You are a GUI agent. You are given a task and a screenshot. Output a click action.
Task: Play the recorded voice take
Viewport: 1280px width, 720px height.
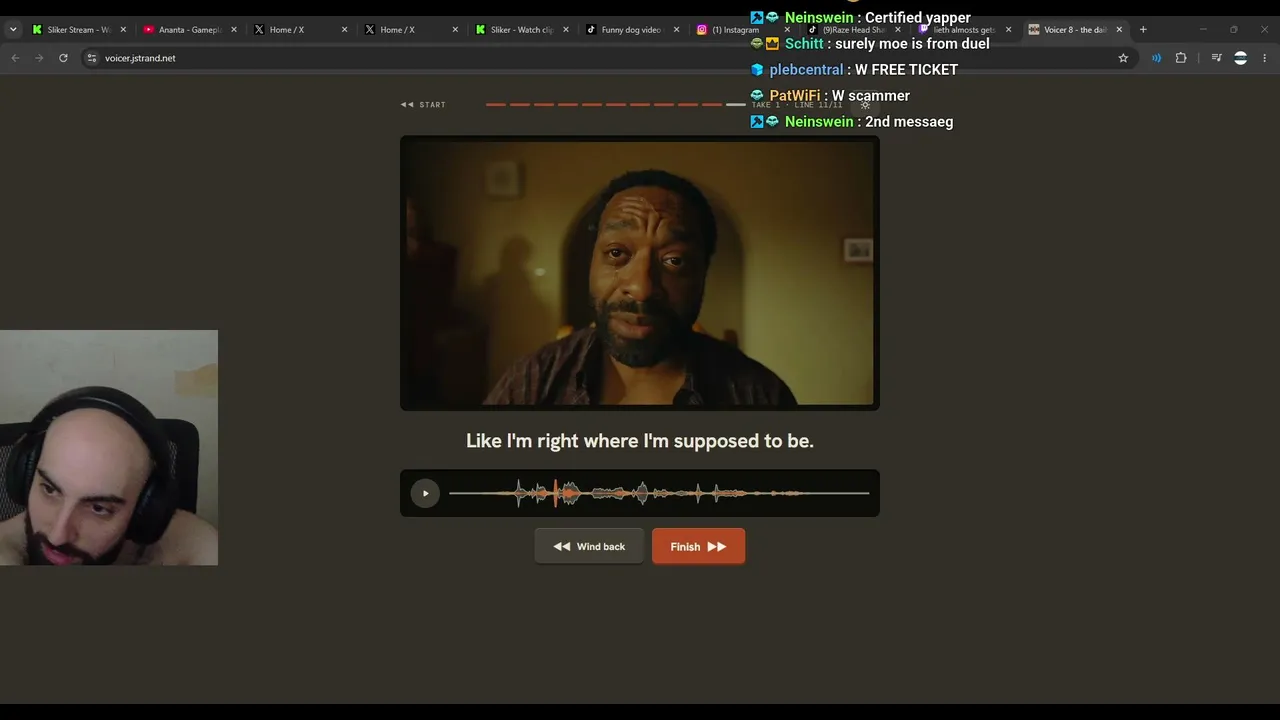coord(425,493)
